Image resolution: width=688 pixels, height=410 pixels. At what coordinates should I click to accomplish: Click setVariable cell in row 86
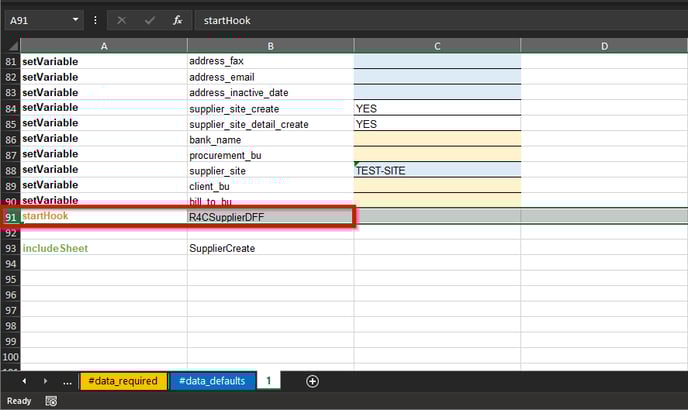tap(104, 139)
